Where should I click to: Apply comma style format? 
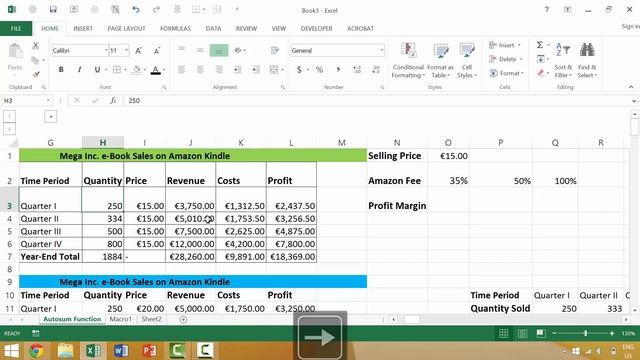[x=338, y=70]
